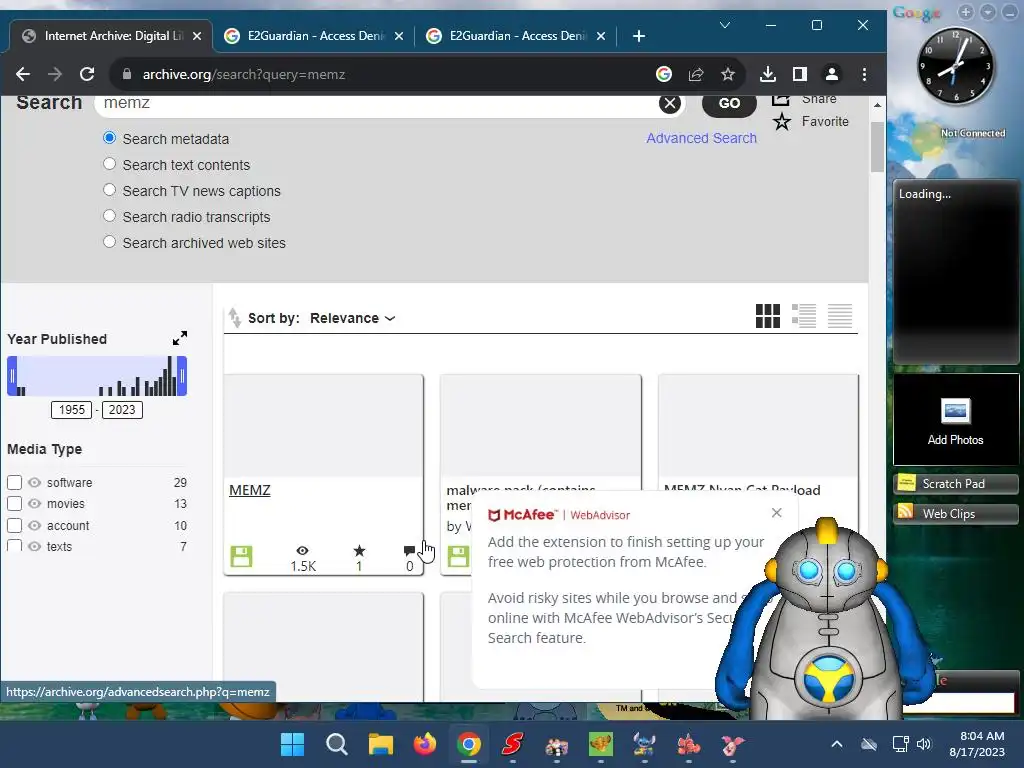
Task: Check the software media type
Action: click(x=14, y=483)
